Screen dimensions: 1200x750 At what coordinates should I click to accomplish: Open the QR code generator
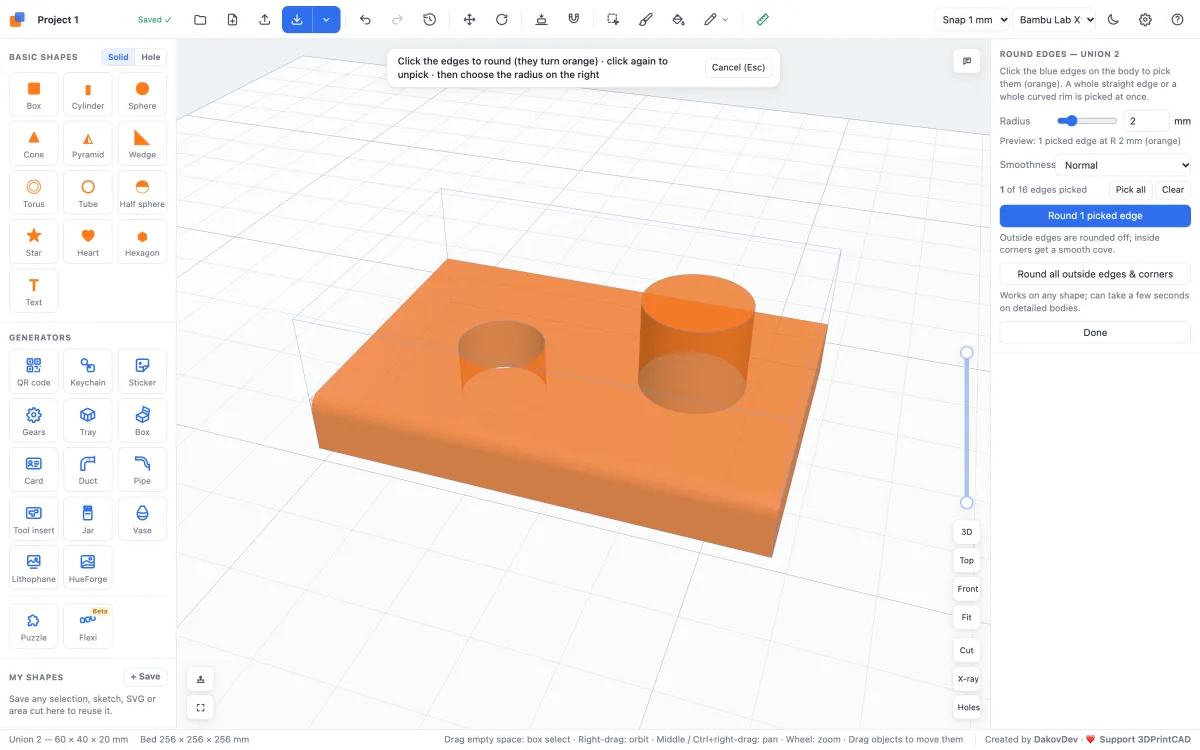[x=34, y=371]
